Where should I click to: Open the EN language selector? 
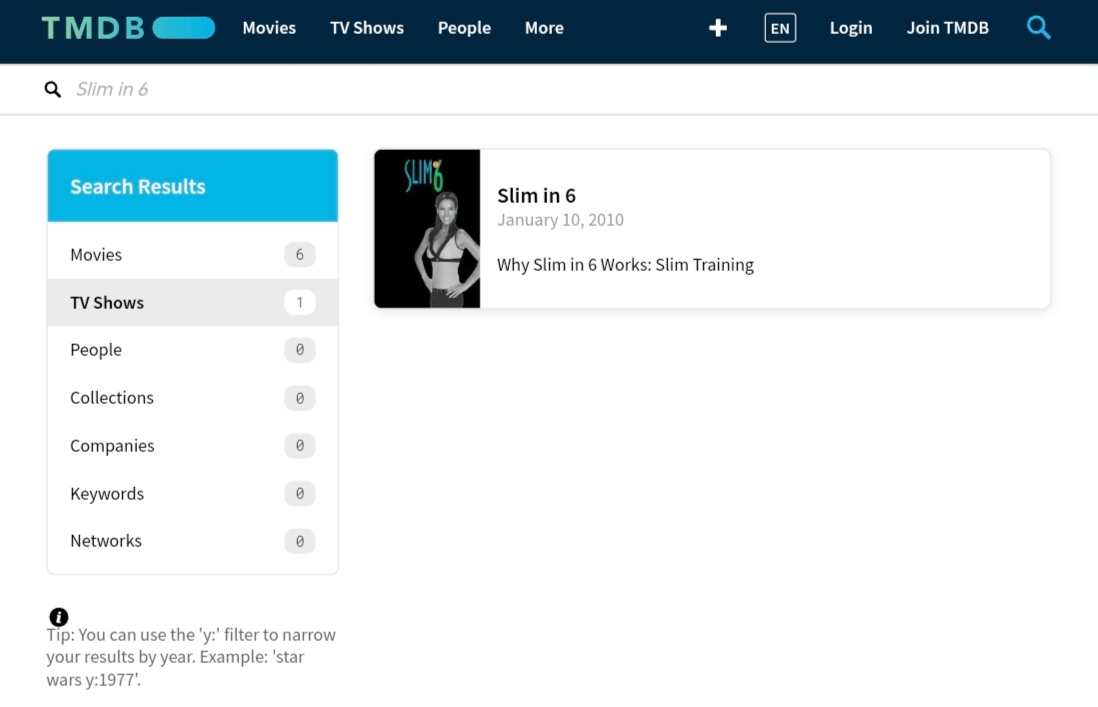click(x=780, y=29)
